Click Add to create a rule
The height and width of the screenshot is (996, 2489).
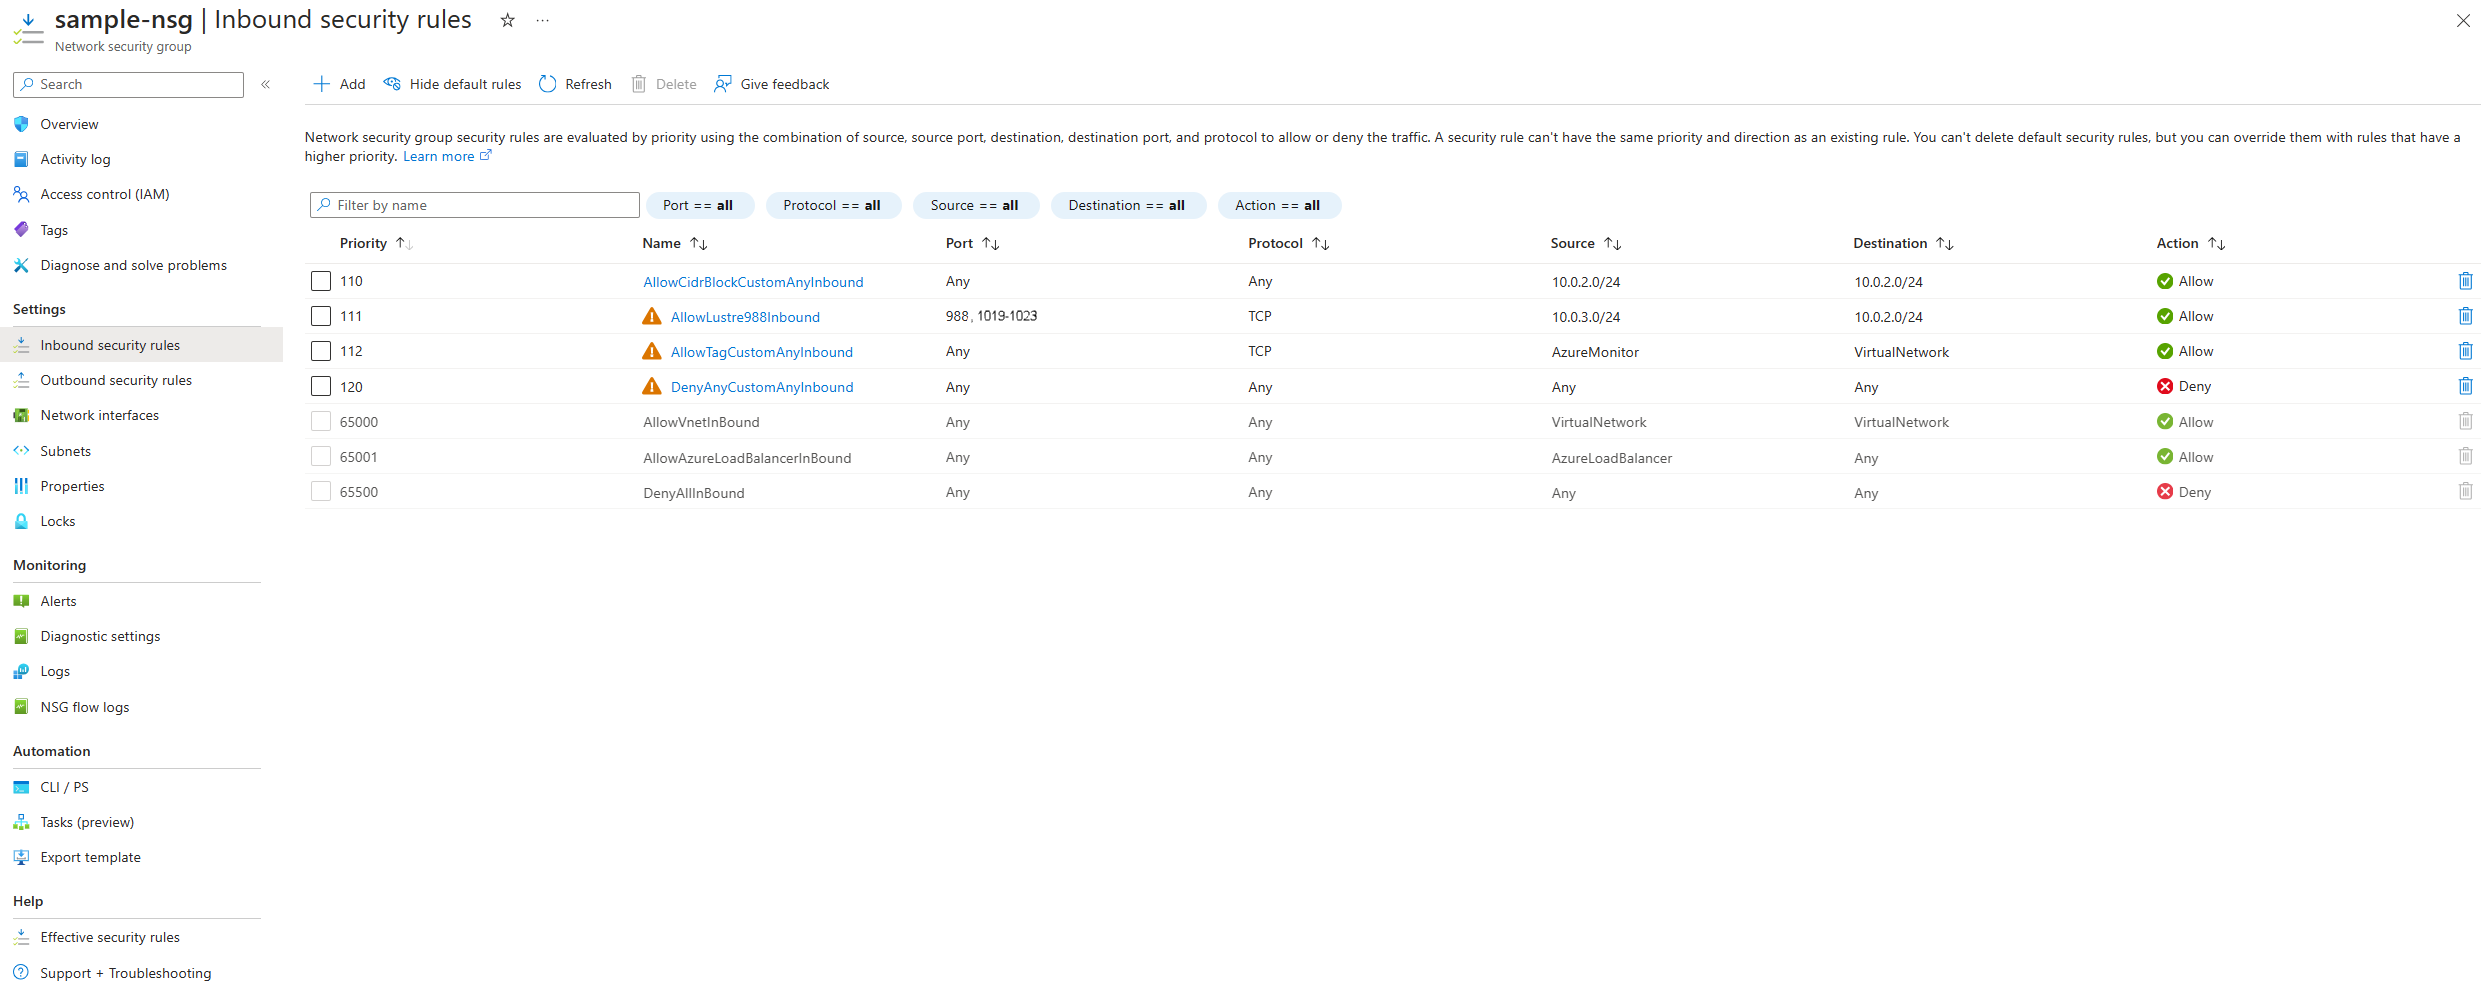pos(340,84)
